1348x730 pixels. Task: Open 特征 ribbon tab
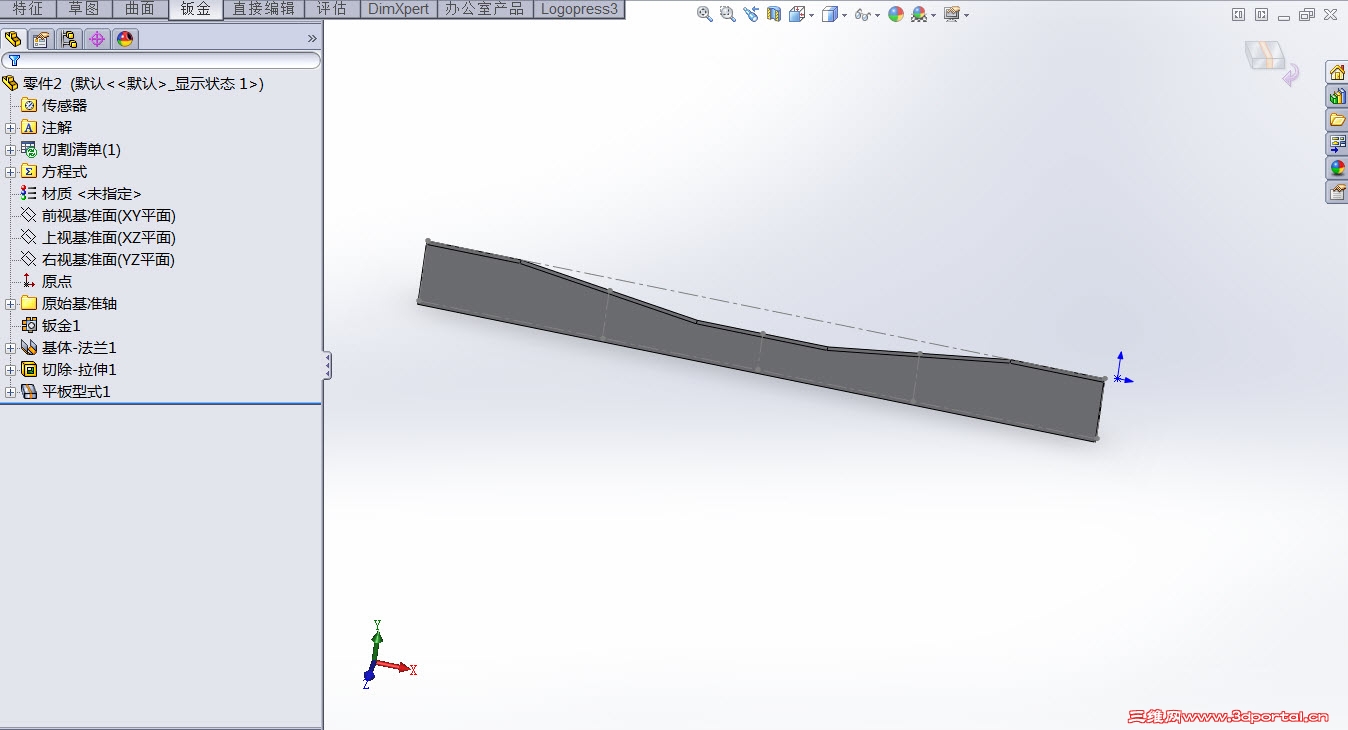28,9
